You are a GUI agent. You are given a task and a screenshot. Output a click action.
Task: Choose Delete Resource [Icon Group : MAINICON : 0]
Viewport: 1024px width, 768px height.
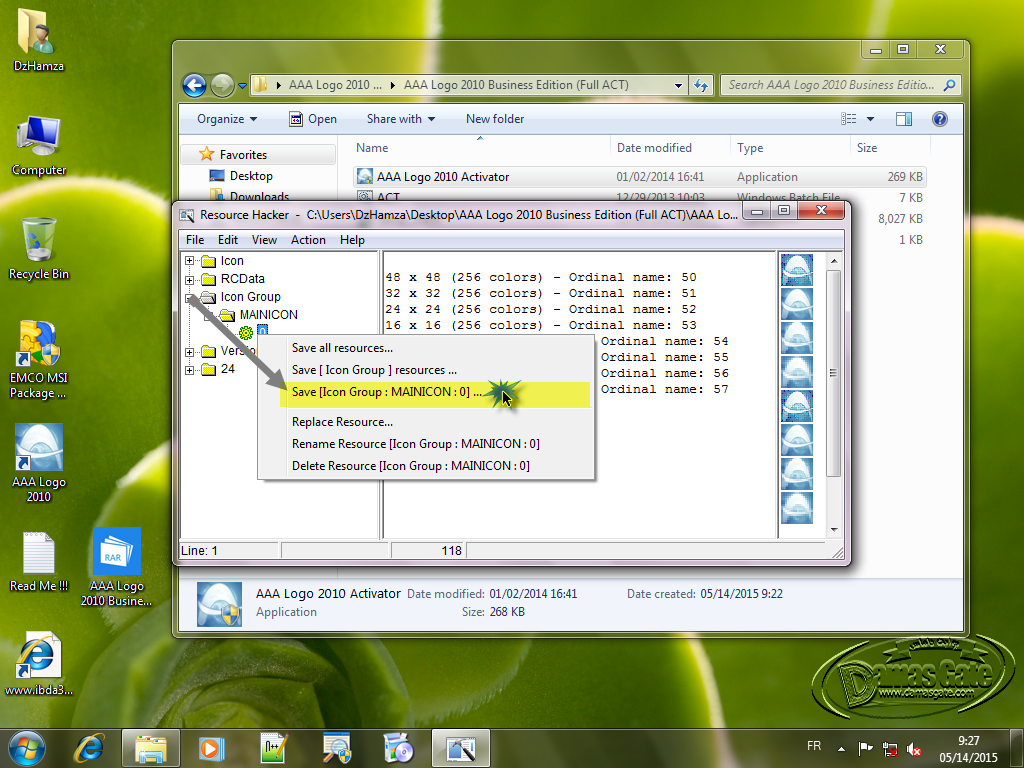(x=426, y=466)
